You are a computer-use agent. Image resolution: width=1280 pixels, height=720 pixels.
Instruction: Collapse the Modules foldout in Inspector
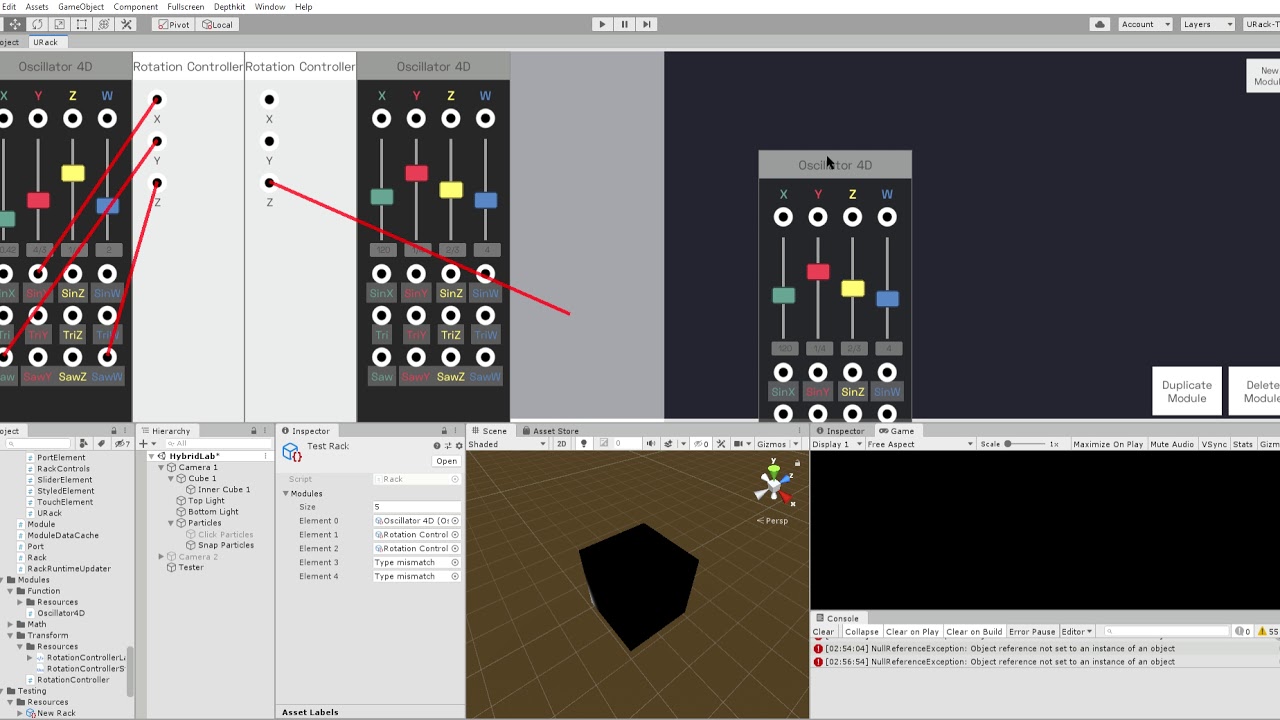pyautogui.click(x=285, y=494)
